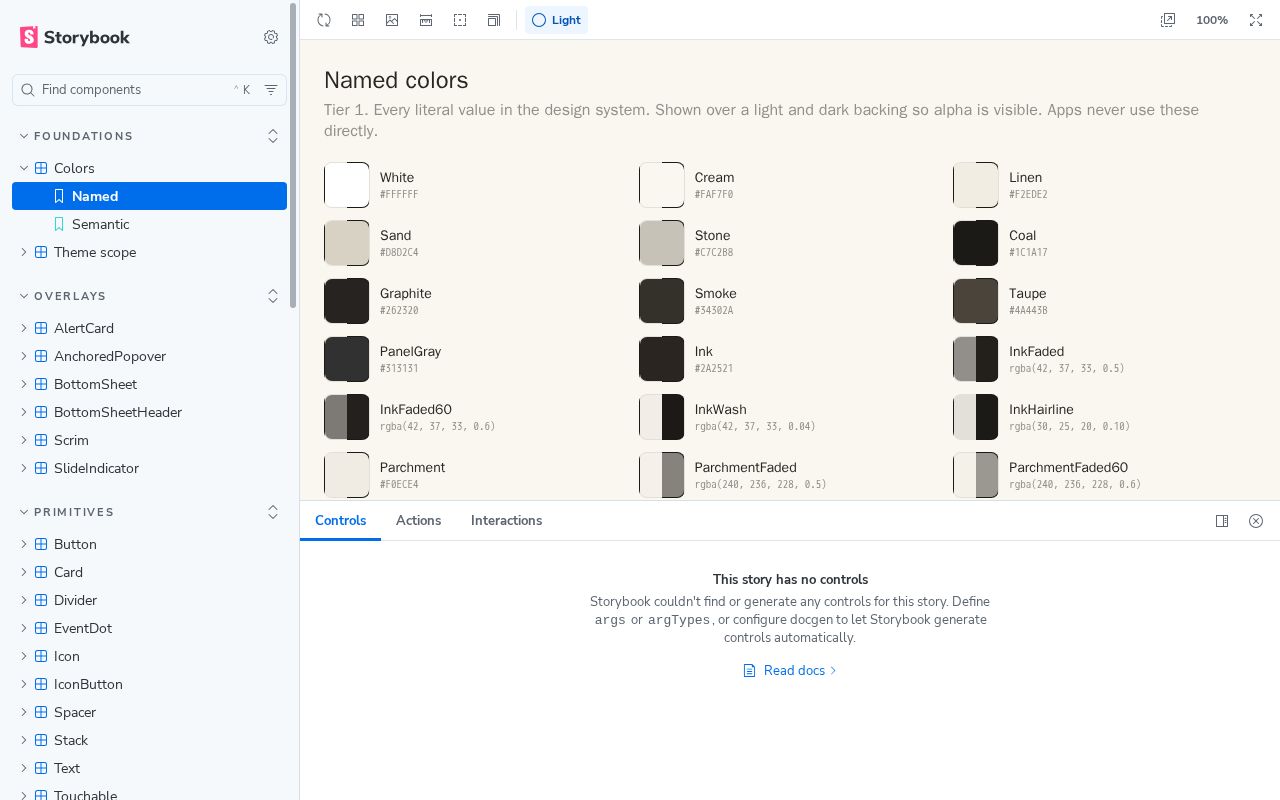1280x800 pixels.
Task: Open the Actions tab
Action: [x=418, y=521]
